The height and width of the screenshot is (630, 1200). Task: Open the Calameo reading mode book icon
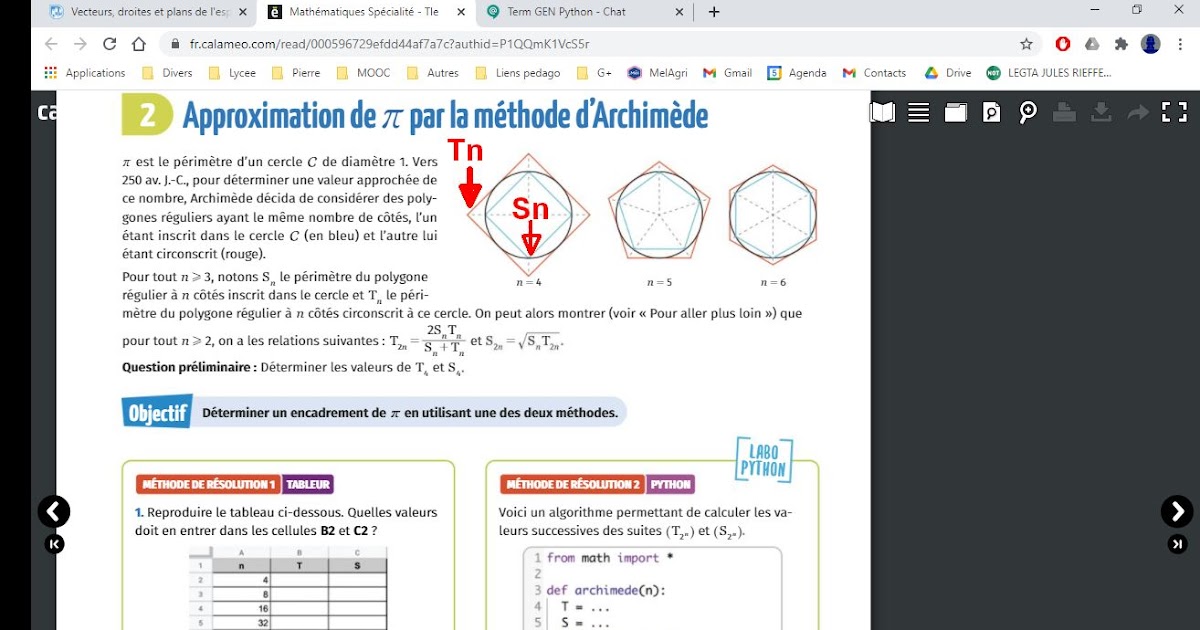coord(884,113)
